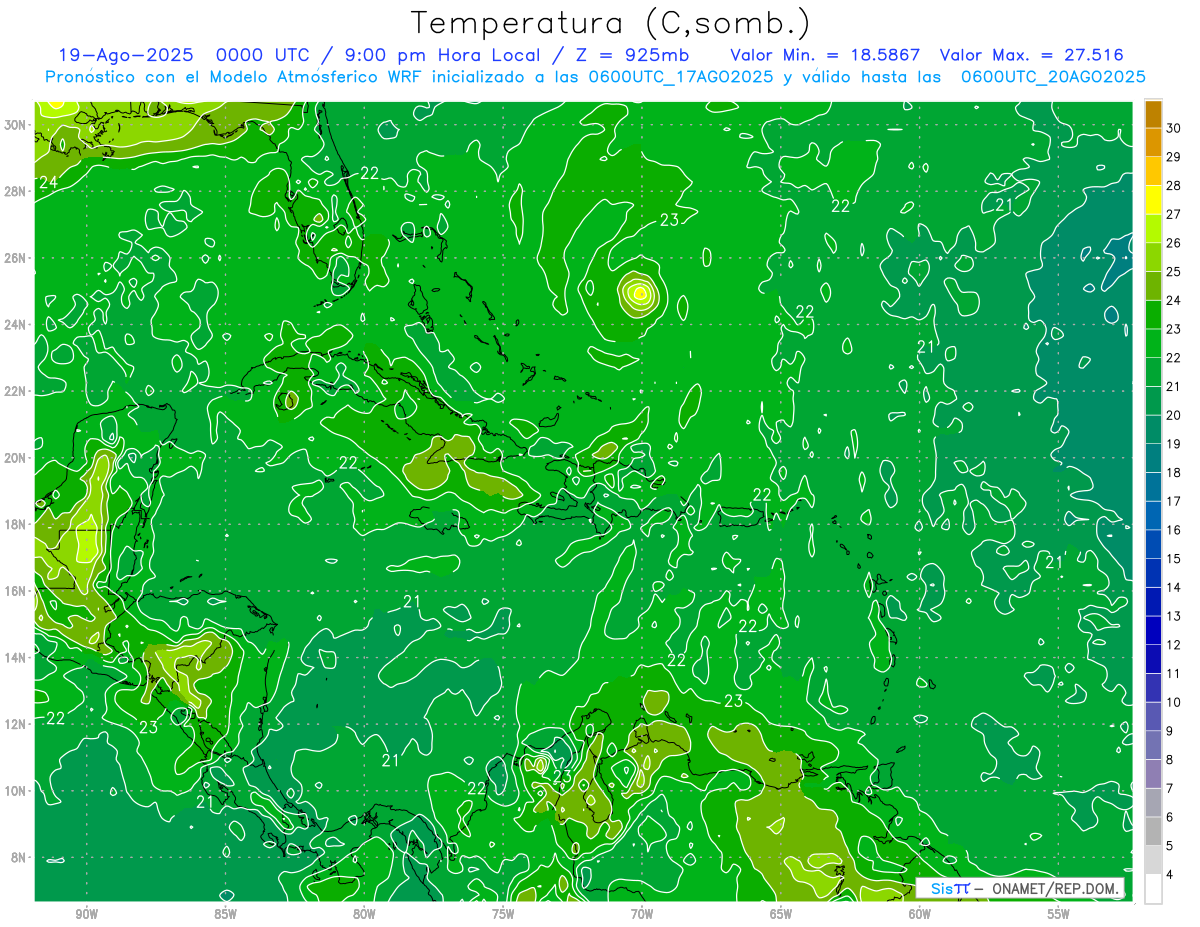Click the 85W longitude axis label

(225, 914)
